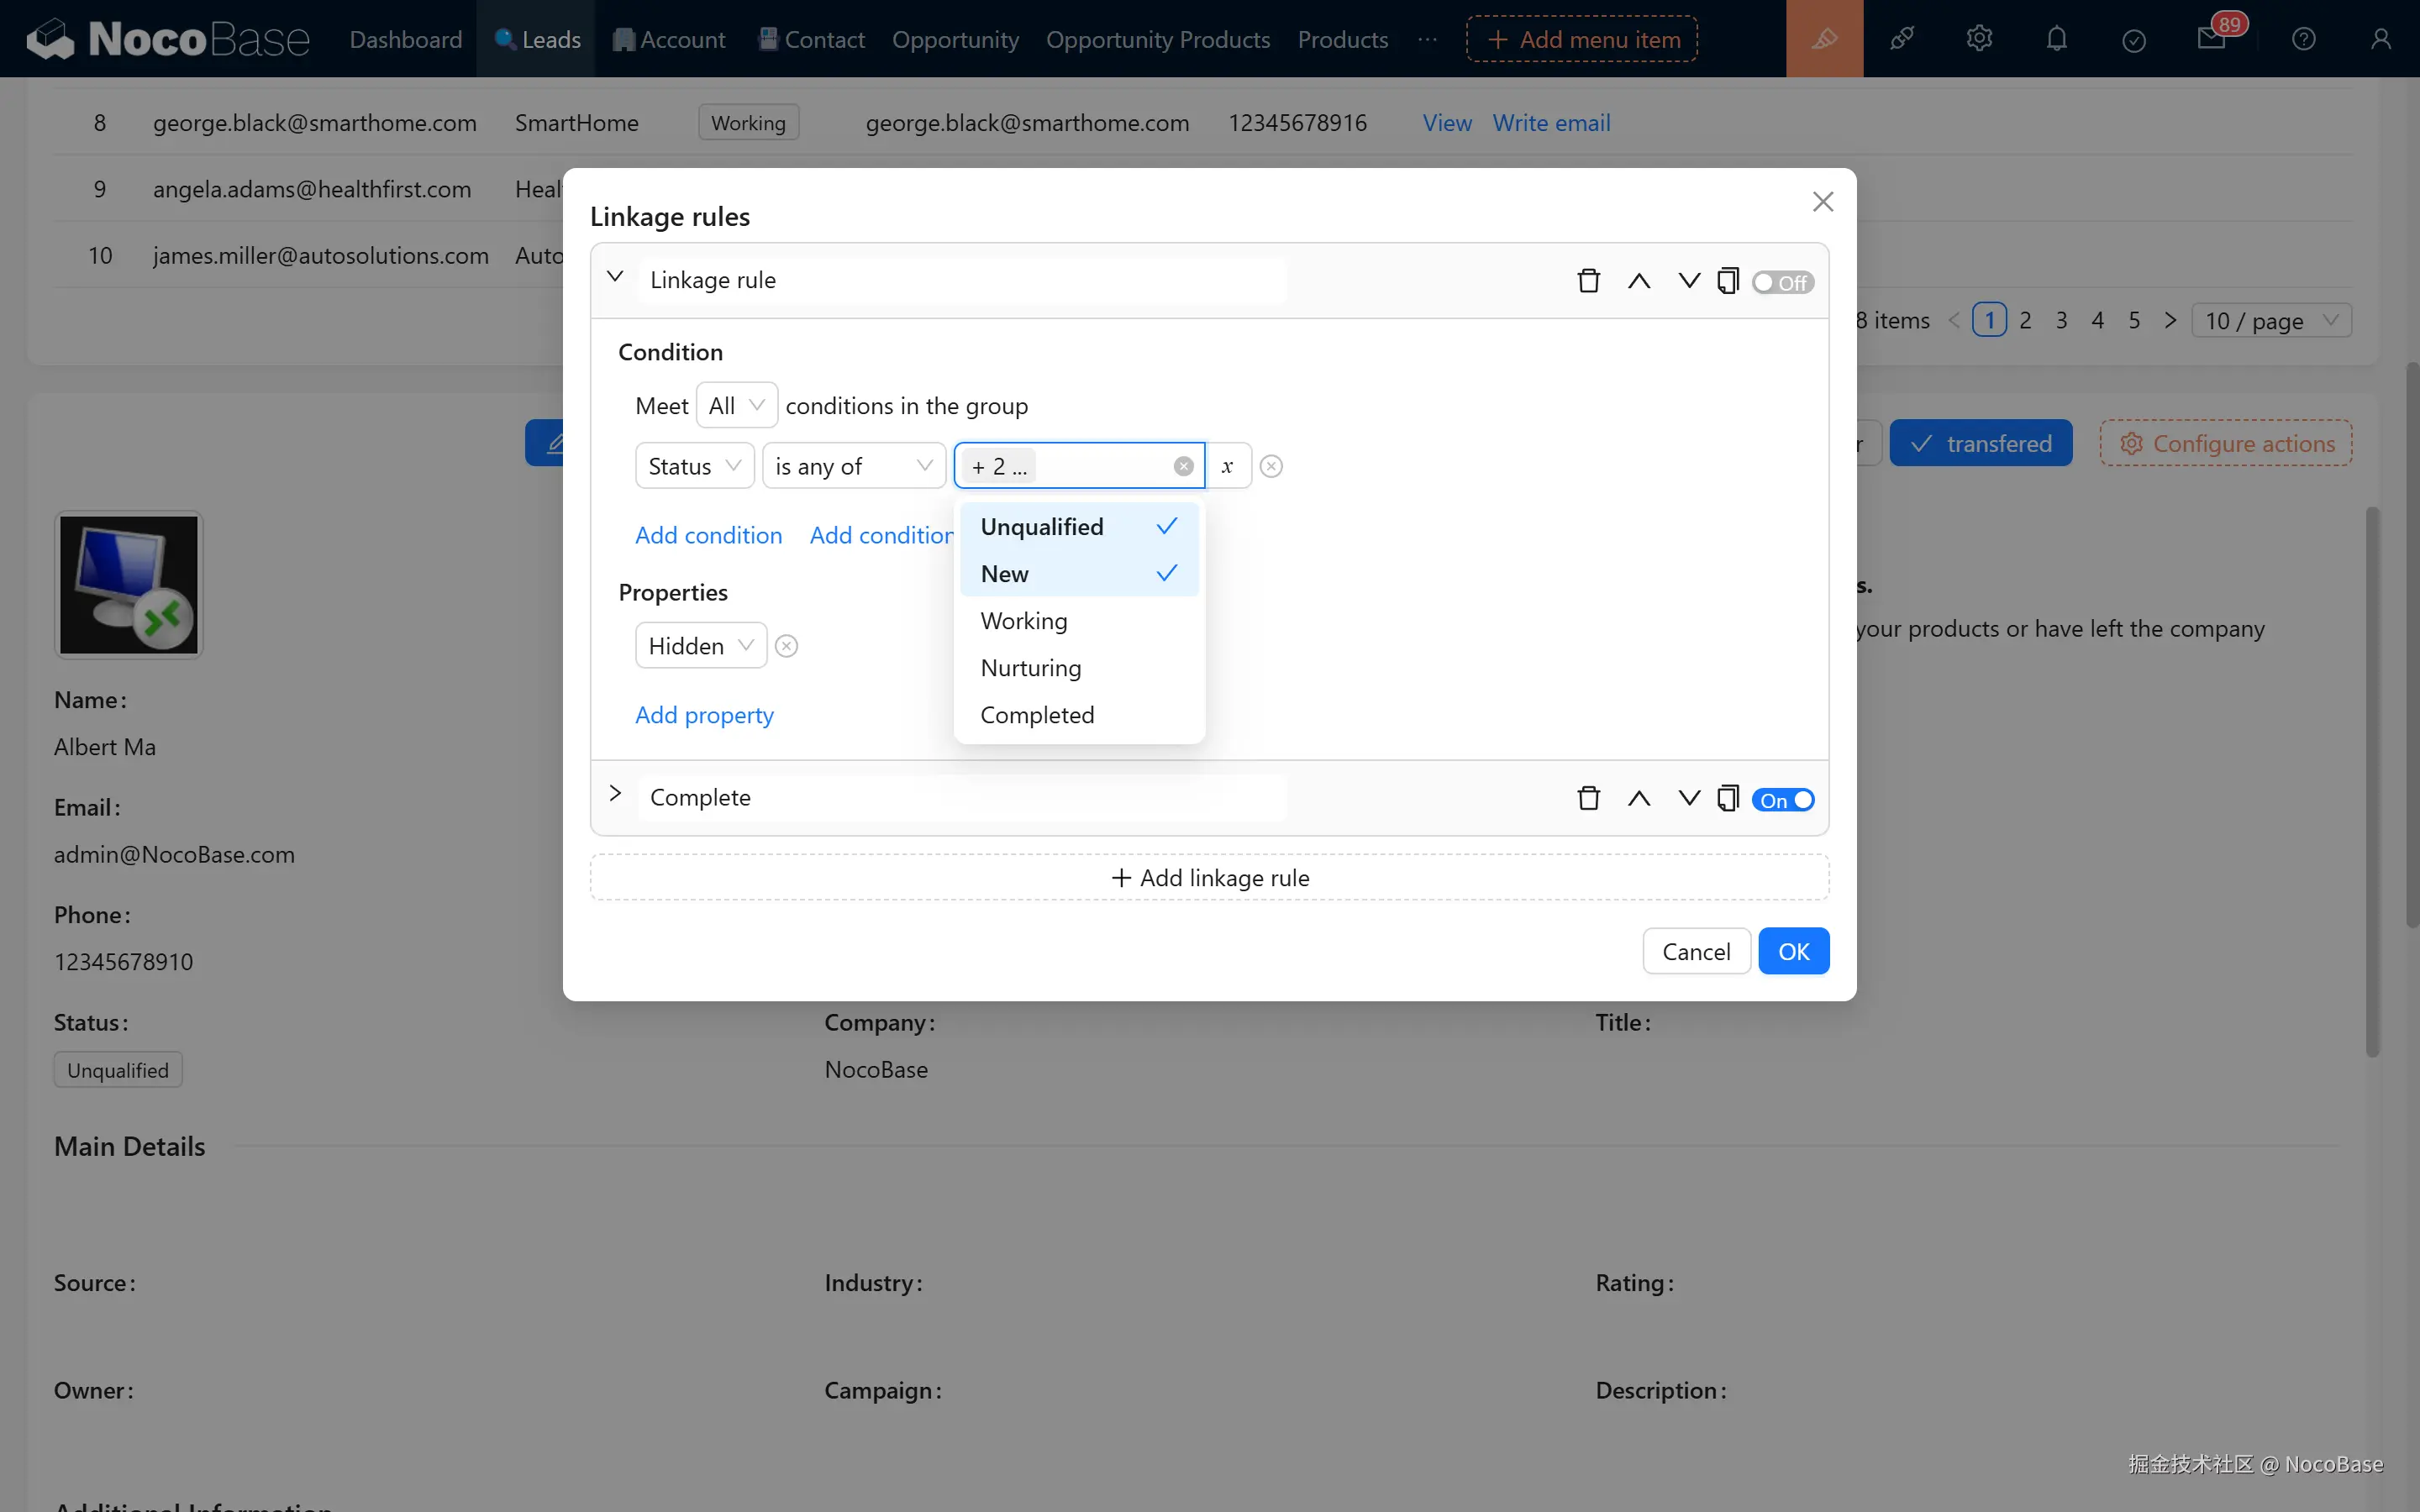Image resolution: width=2420 pixels, height=1512 pixels.
Task: Duplicate the Complete rule with its copy icon
Action: pyautogui.click(x=1727, y=798)
